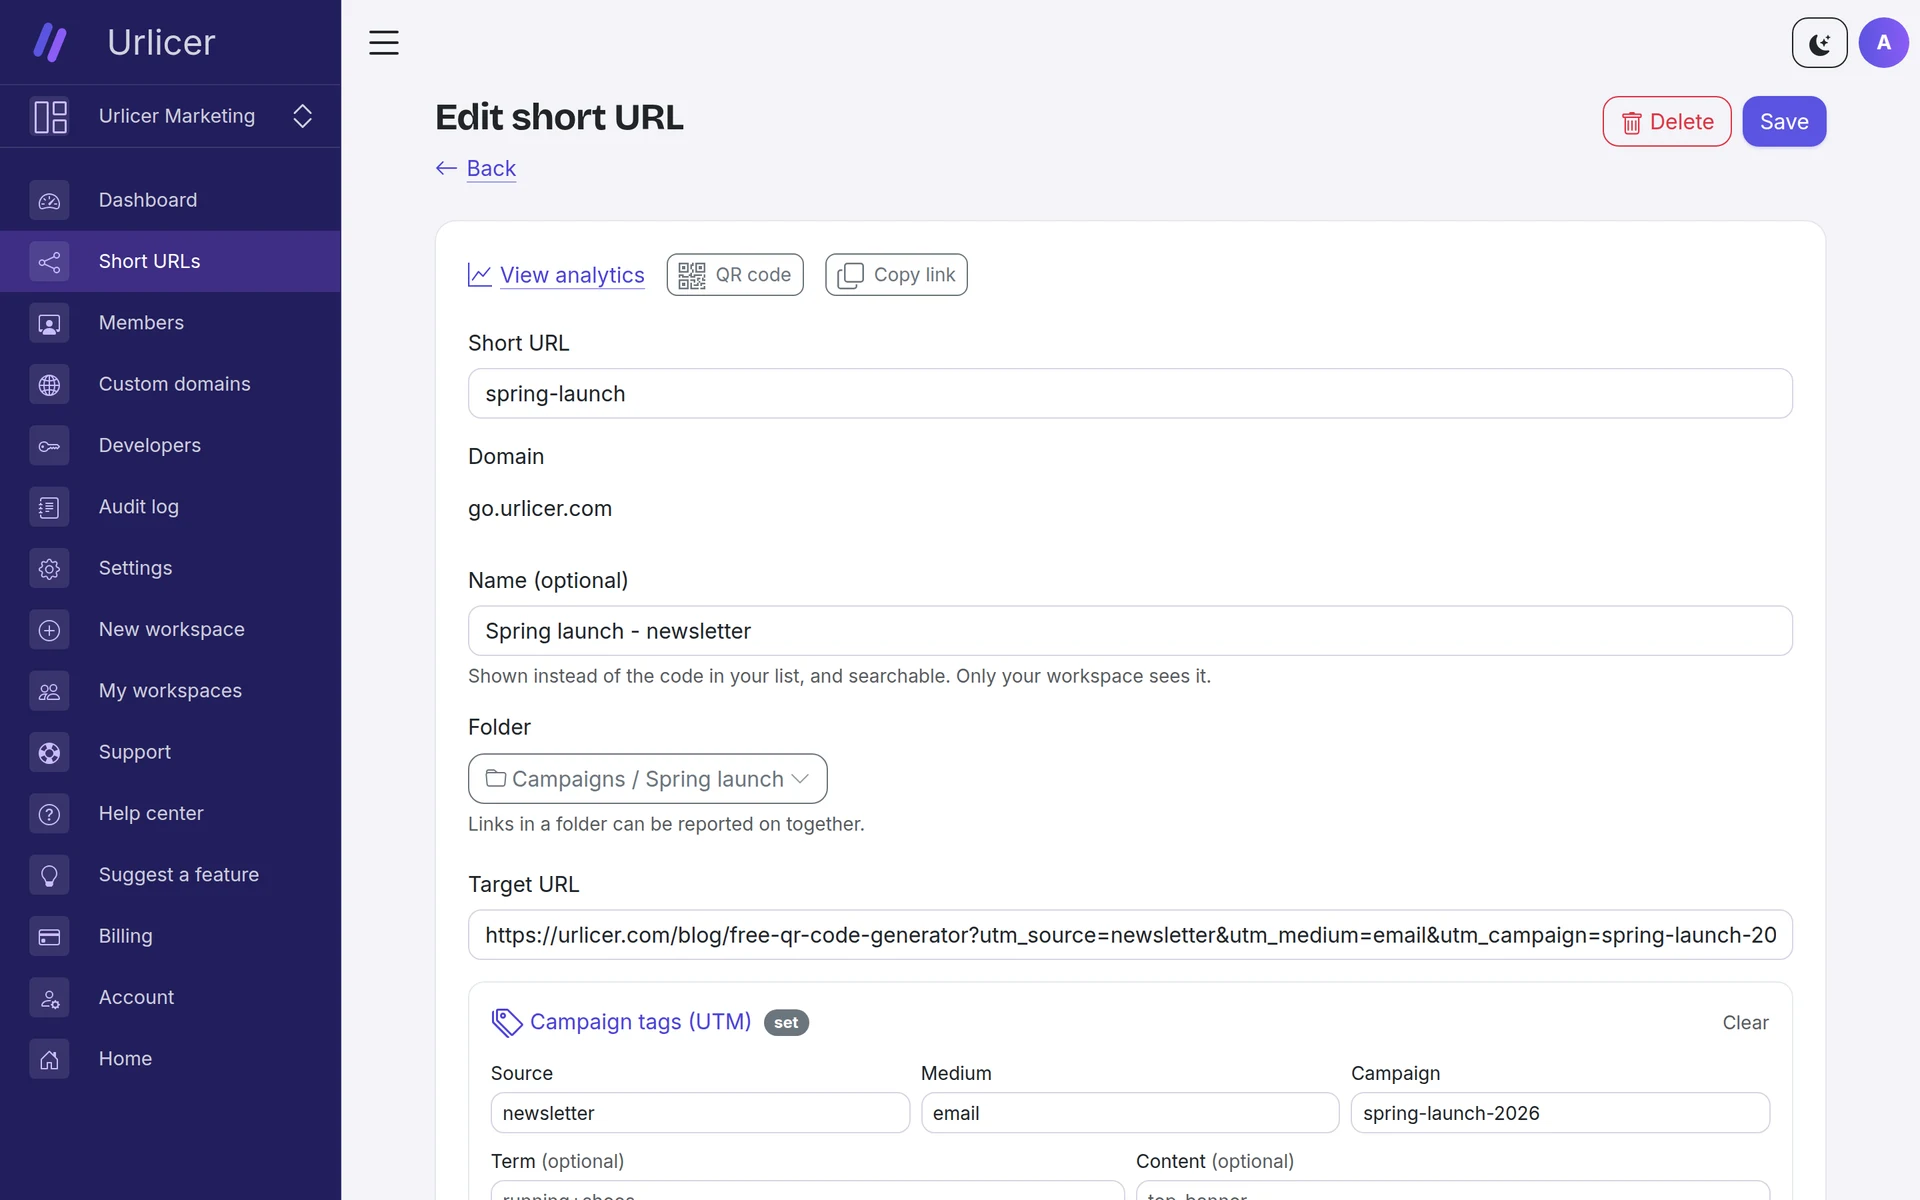
Task: Open the Urlicer Marketing workspace switcher
Action: tap(170, 116)
